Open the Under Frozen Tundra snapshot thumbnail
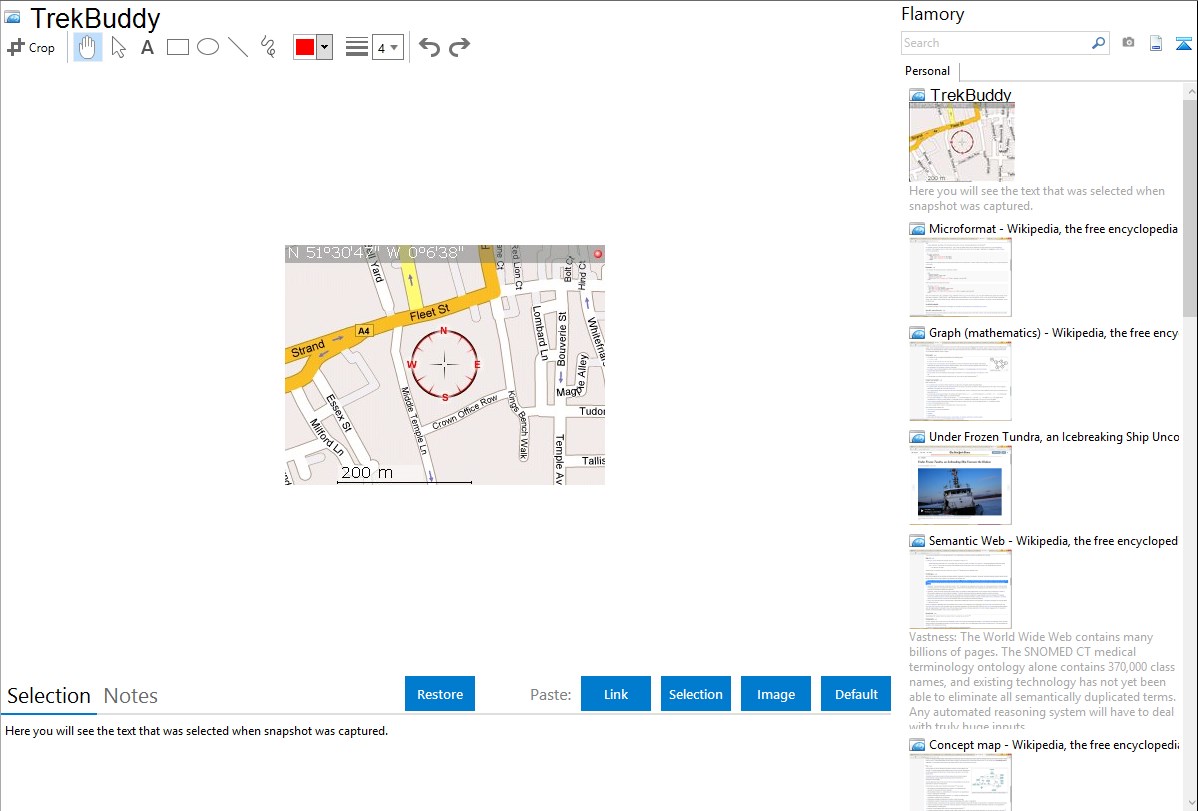The image size is (1198, 811). pos(960,485)
